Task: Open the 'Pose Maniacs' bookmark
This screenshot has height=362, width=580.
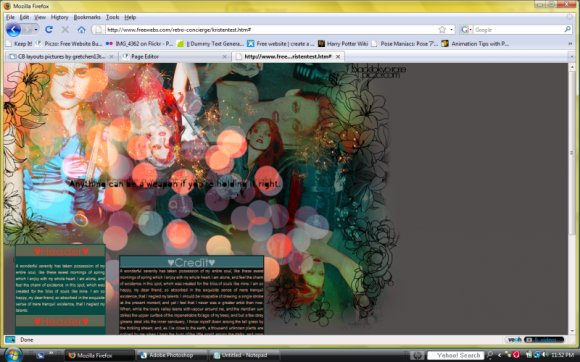Action: tap(404, 44)
